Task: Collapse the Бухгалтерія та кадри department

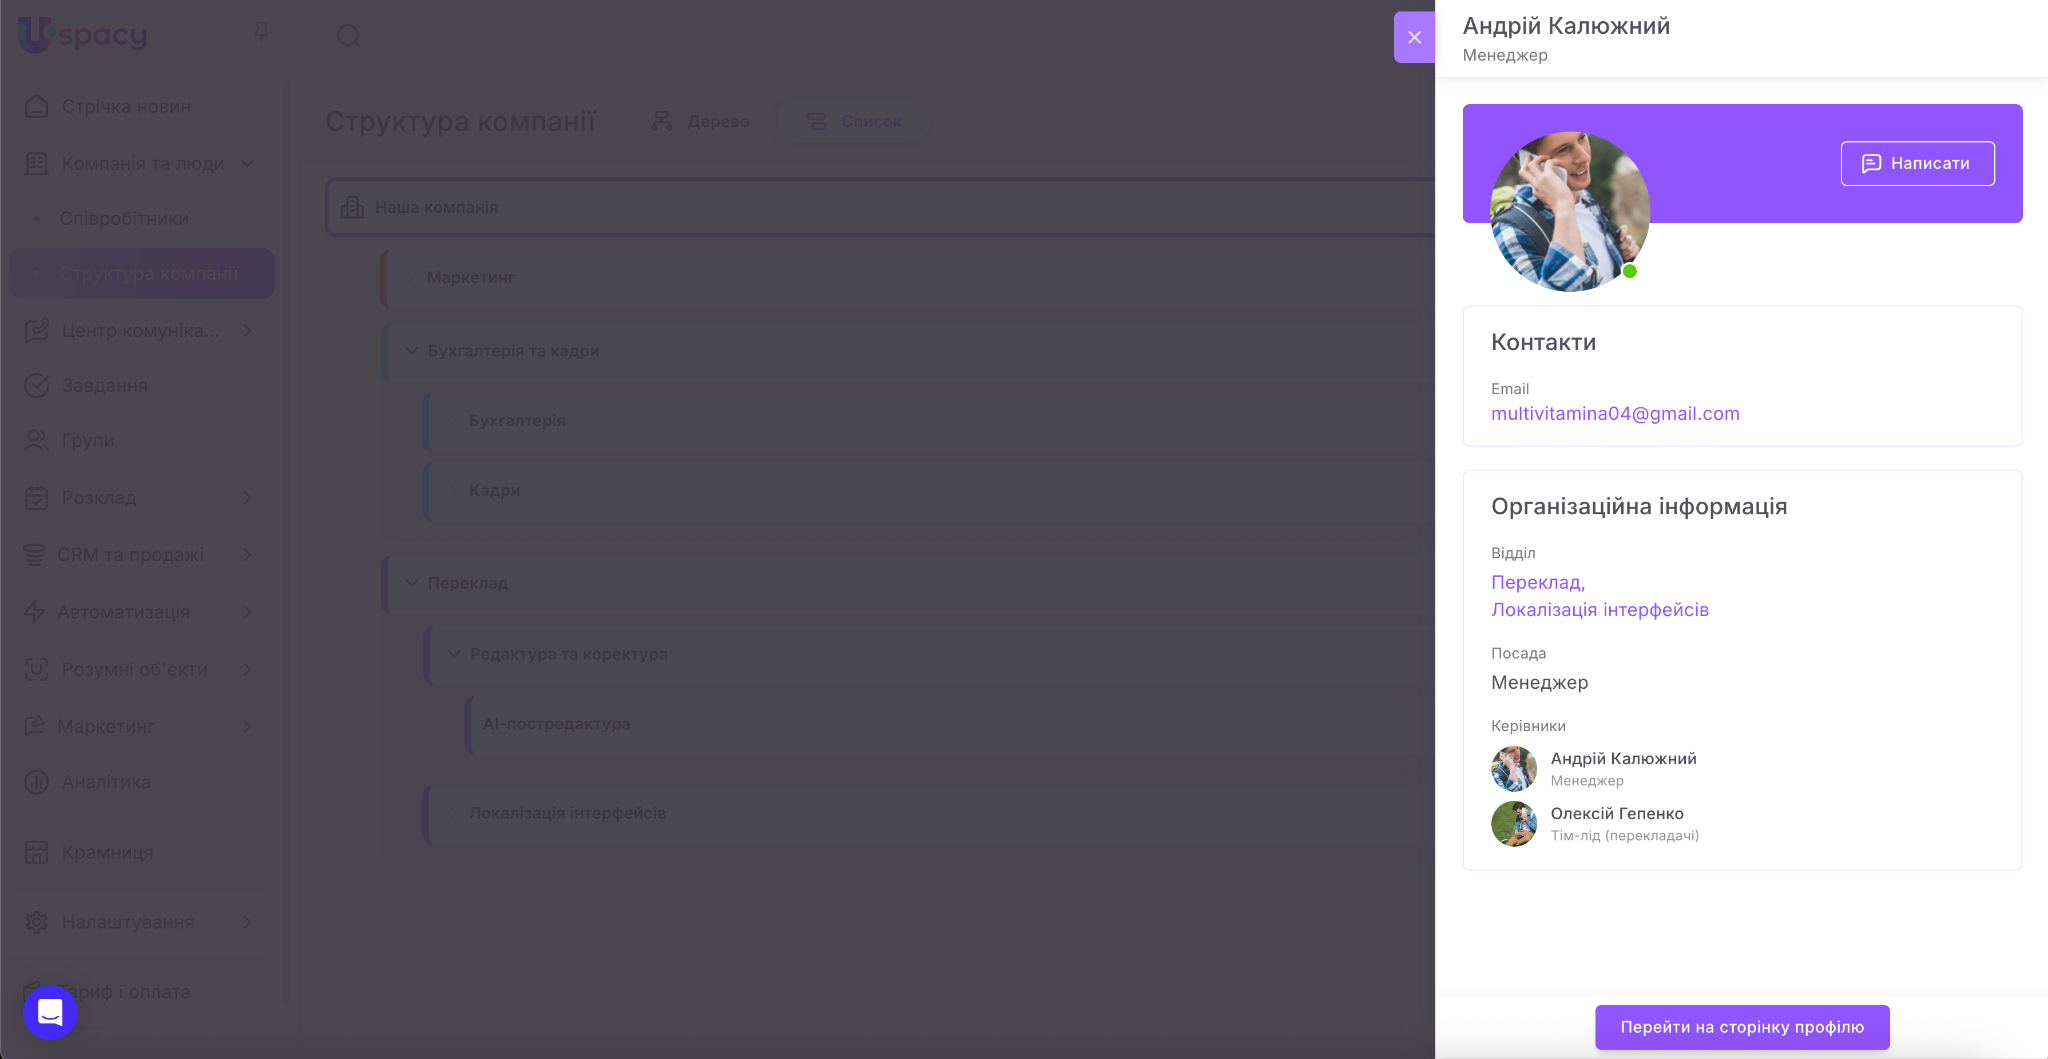Action: tap(411, 351)
